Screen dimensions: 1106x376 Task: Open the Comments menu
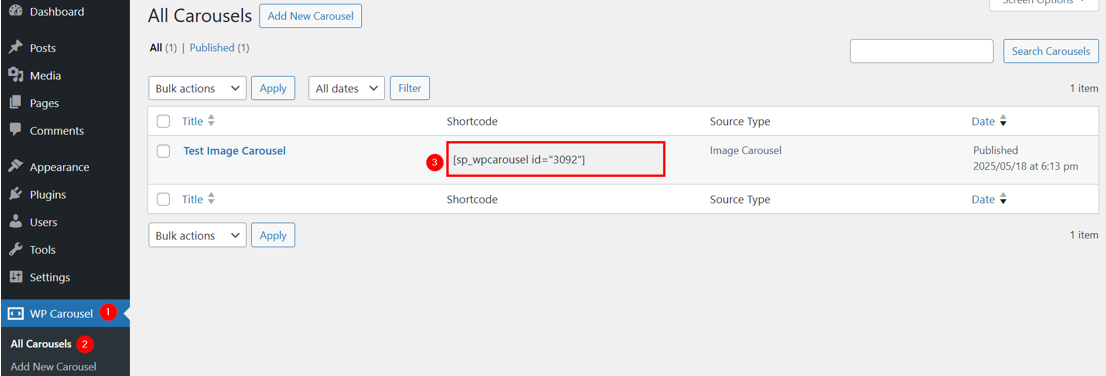pos(65,131)
